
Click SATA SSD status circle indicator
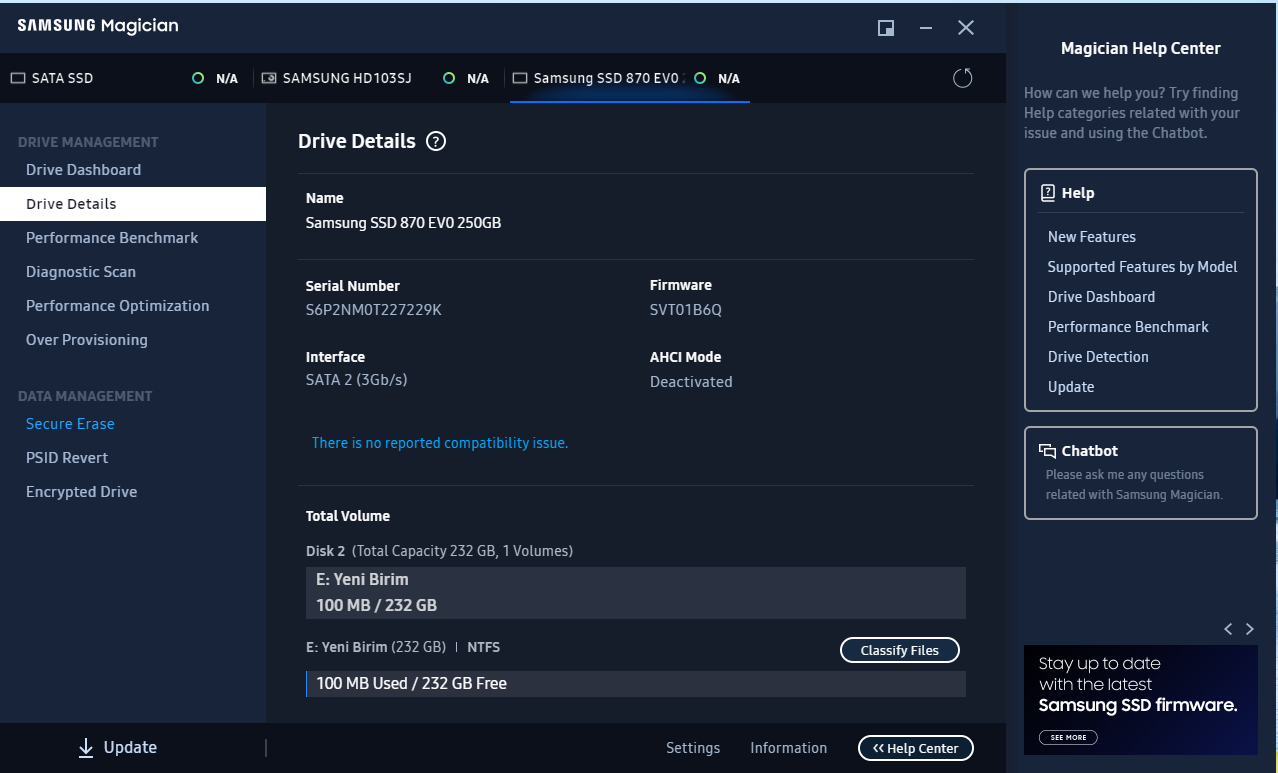click(x=198, y=78)
